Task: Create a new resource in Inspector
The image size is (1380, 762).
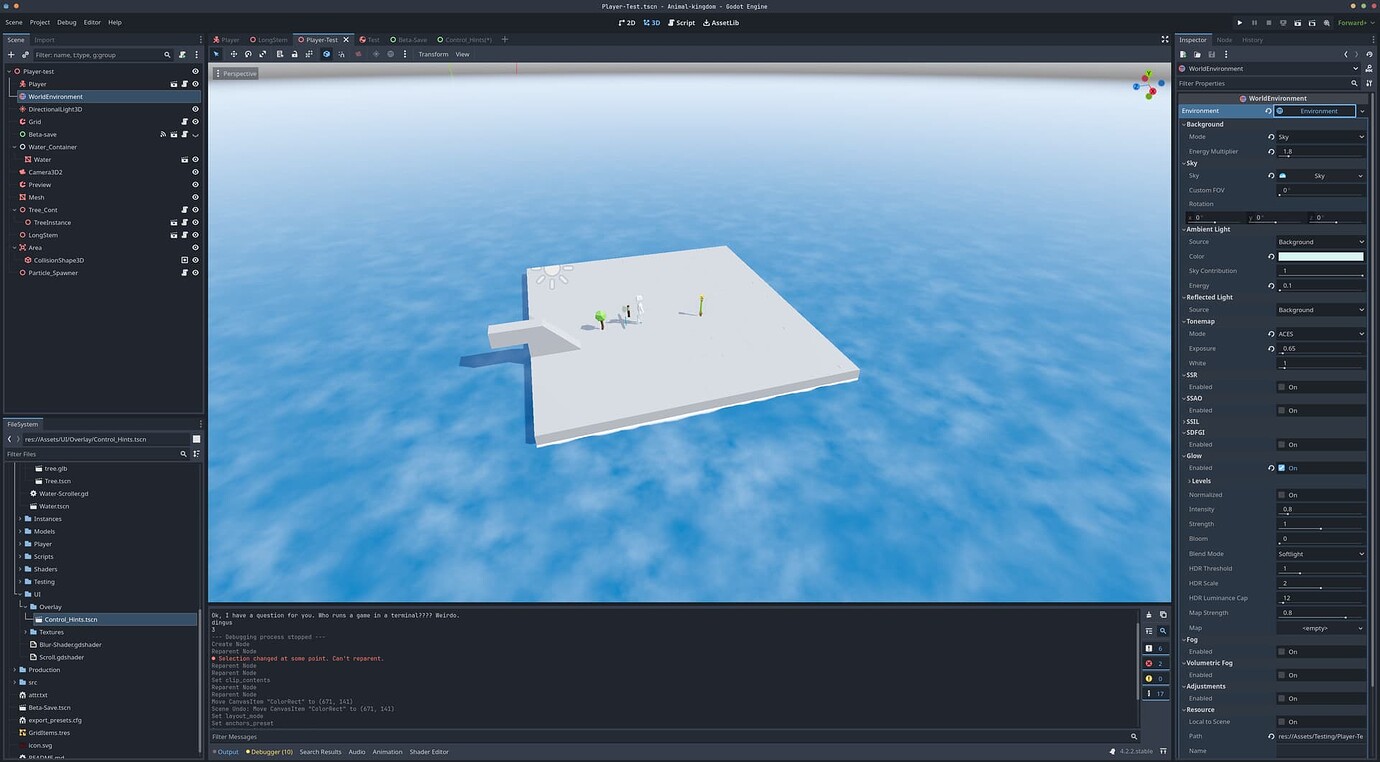Action: (1184, 54)
